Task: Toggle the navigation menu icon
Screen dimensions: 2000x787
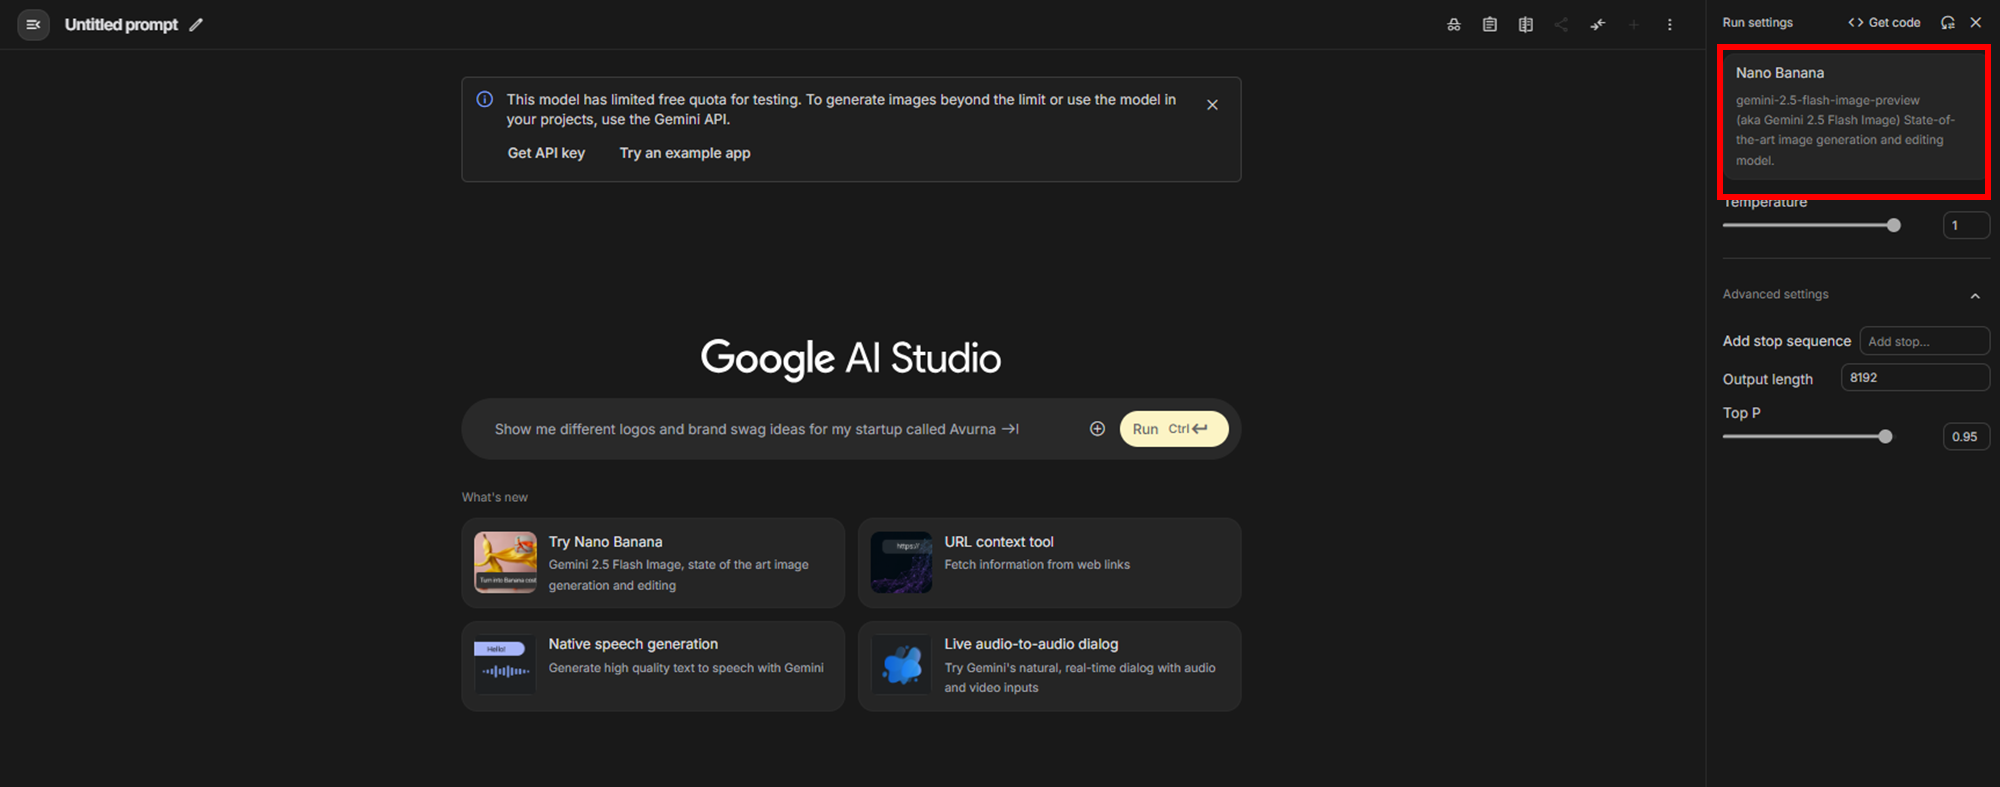Action: coord(33,24)
